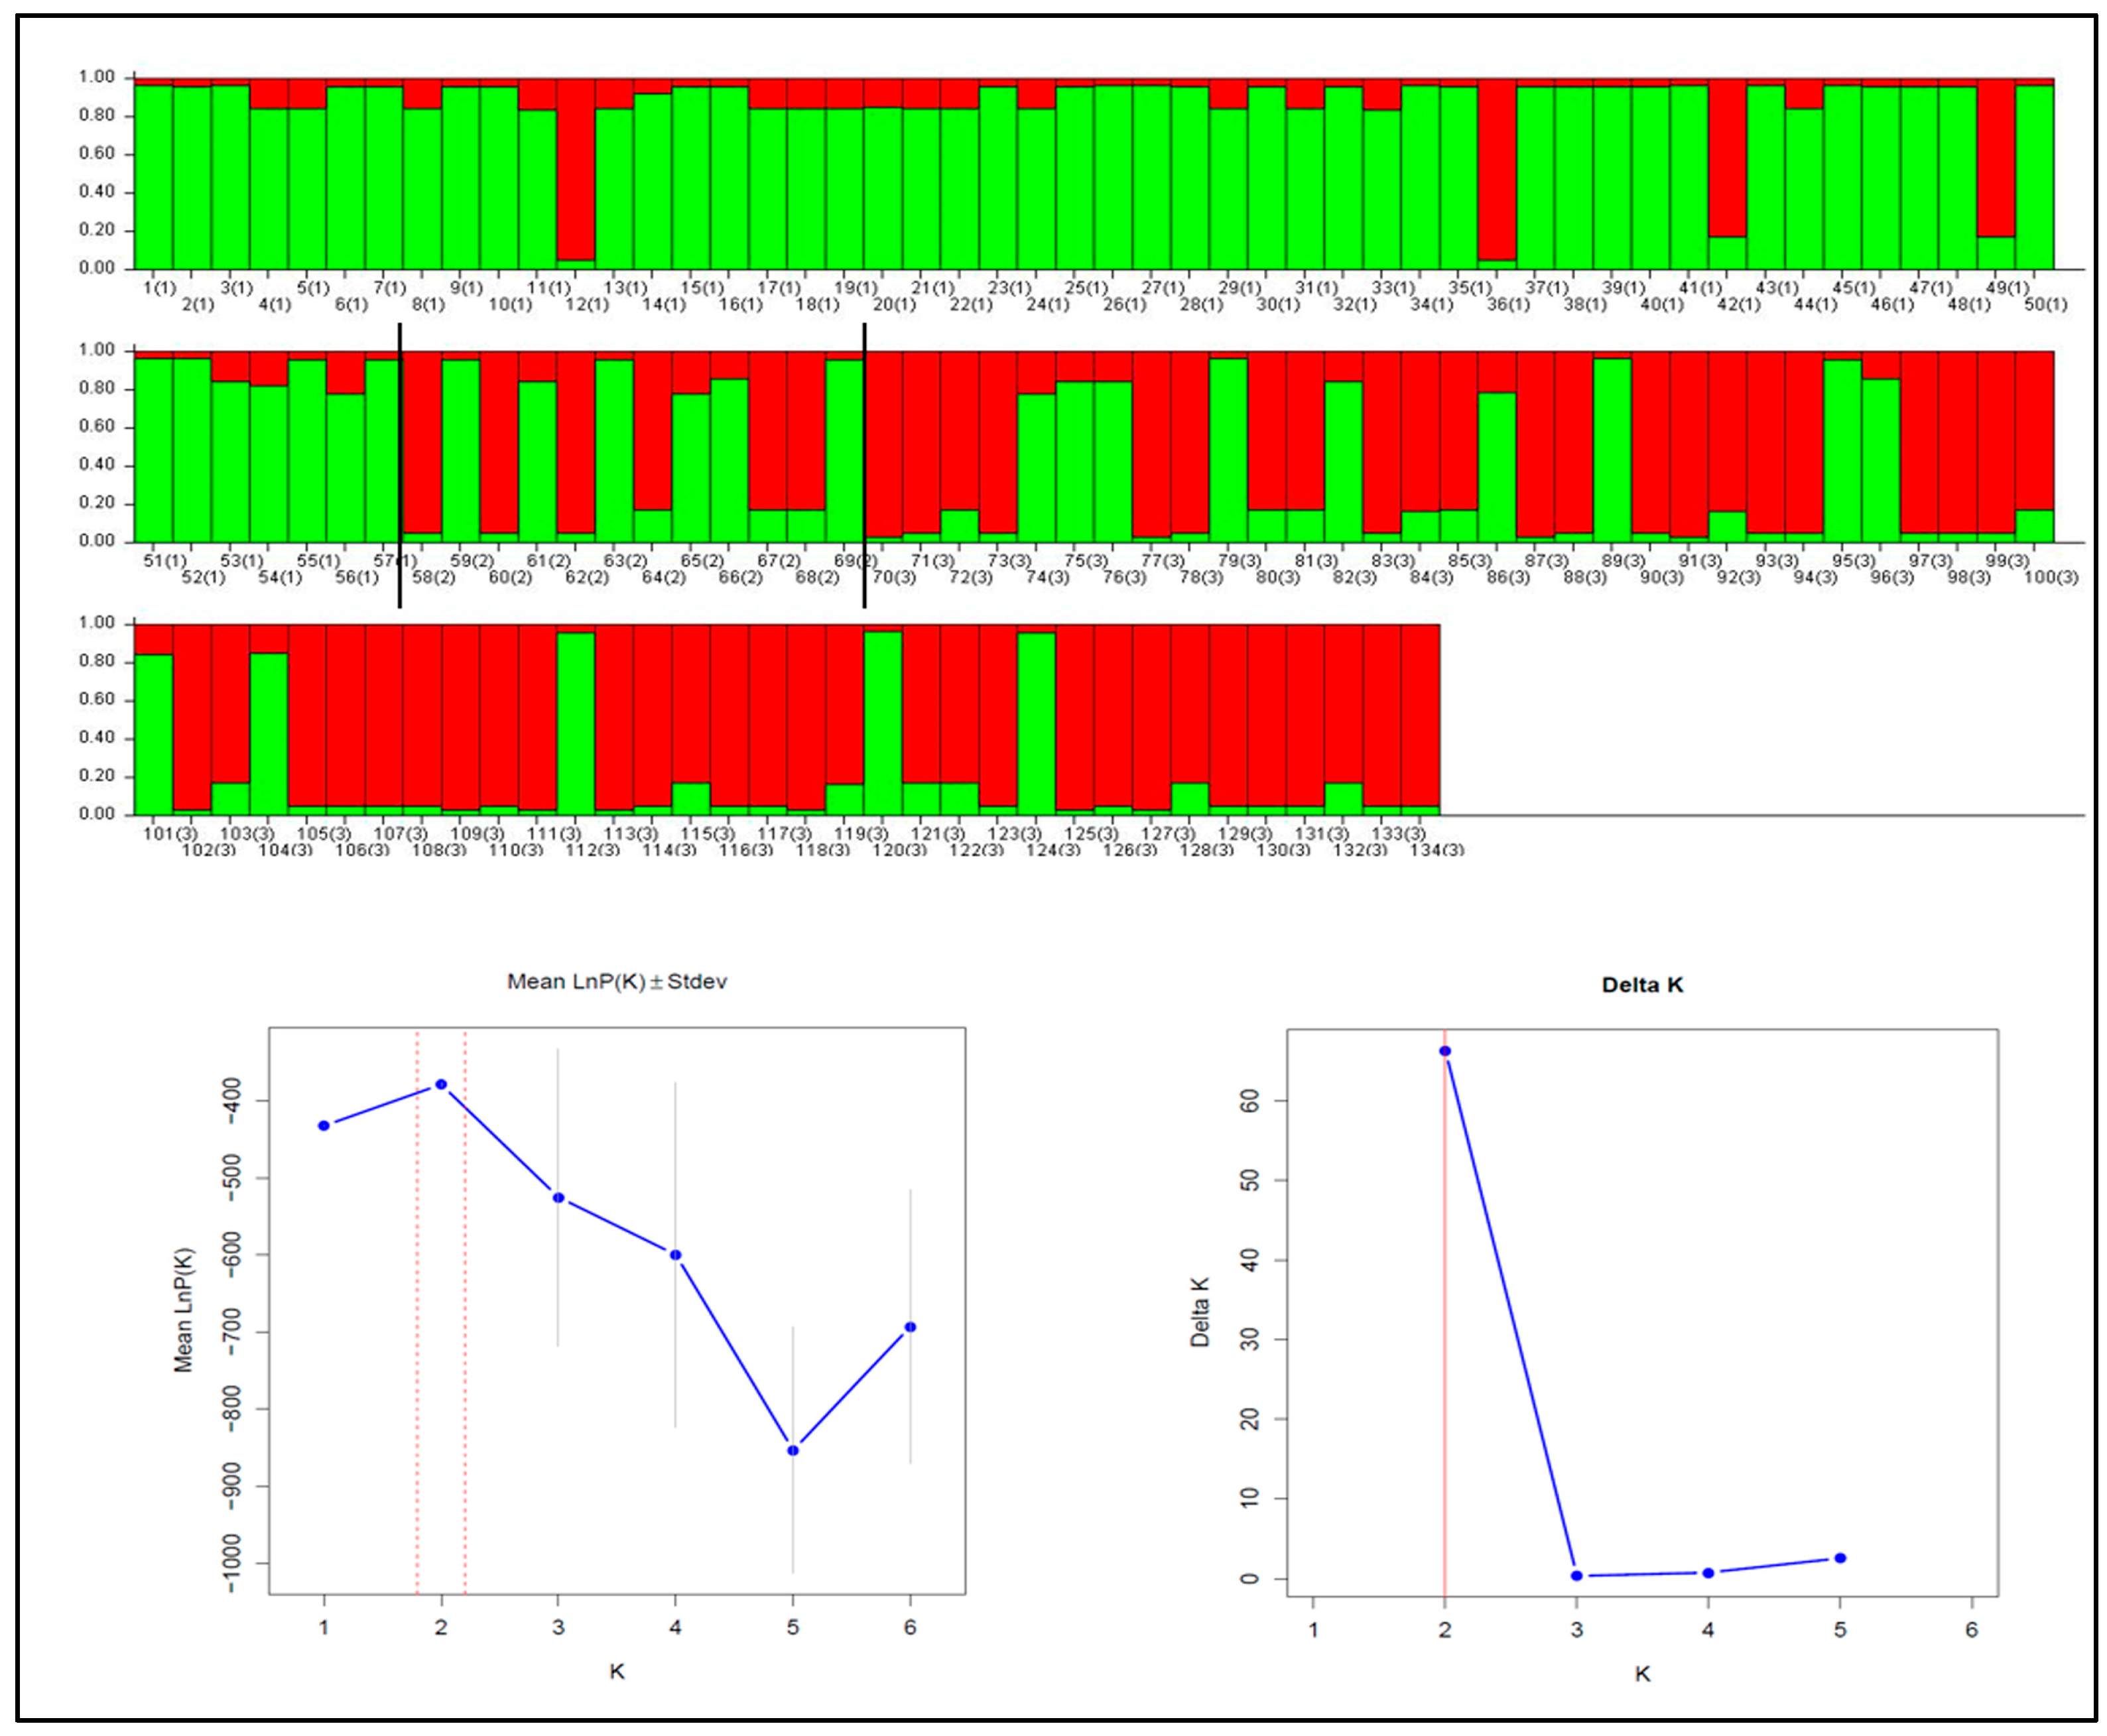Select the tall green bar above sample 89(3)
2107x1736 pixels.
1612,450
